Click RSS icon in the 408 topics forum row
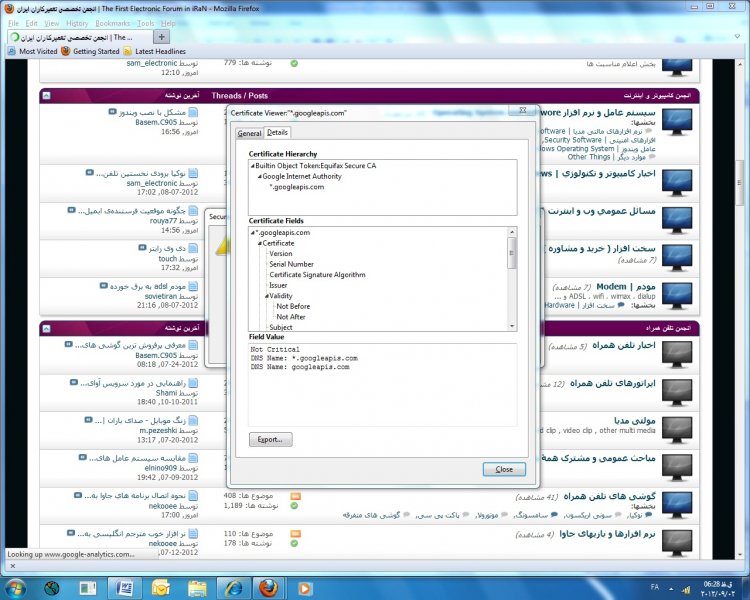750x600 pixels. coord(296,496)
